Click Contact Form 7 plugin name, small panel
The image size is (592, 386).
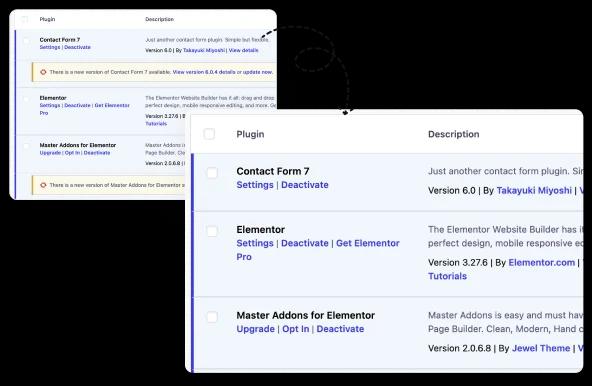[60, 40]
